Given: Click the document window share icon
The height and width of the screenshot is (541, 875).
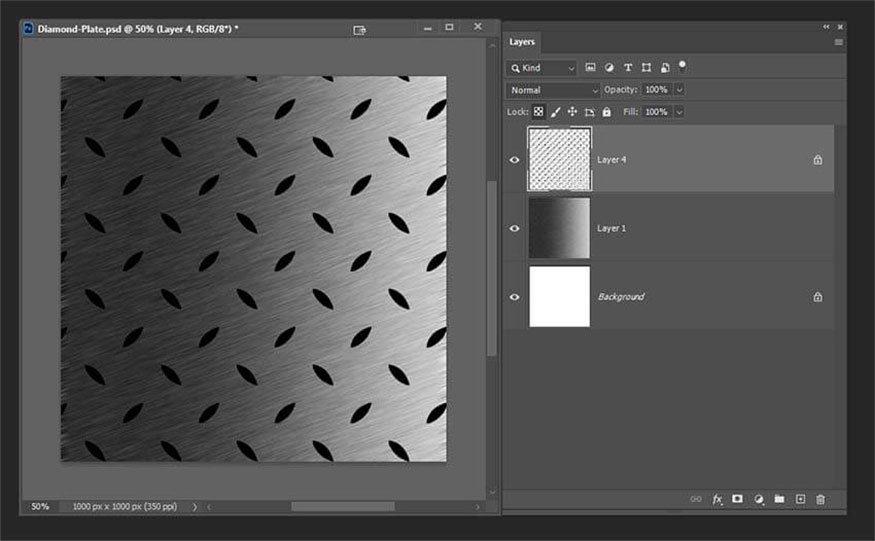Looking at the screenshot, I should [x=359, y=30].
